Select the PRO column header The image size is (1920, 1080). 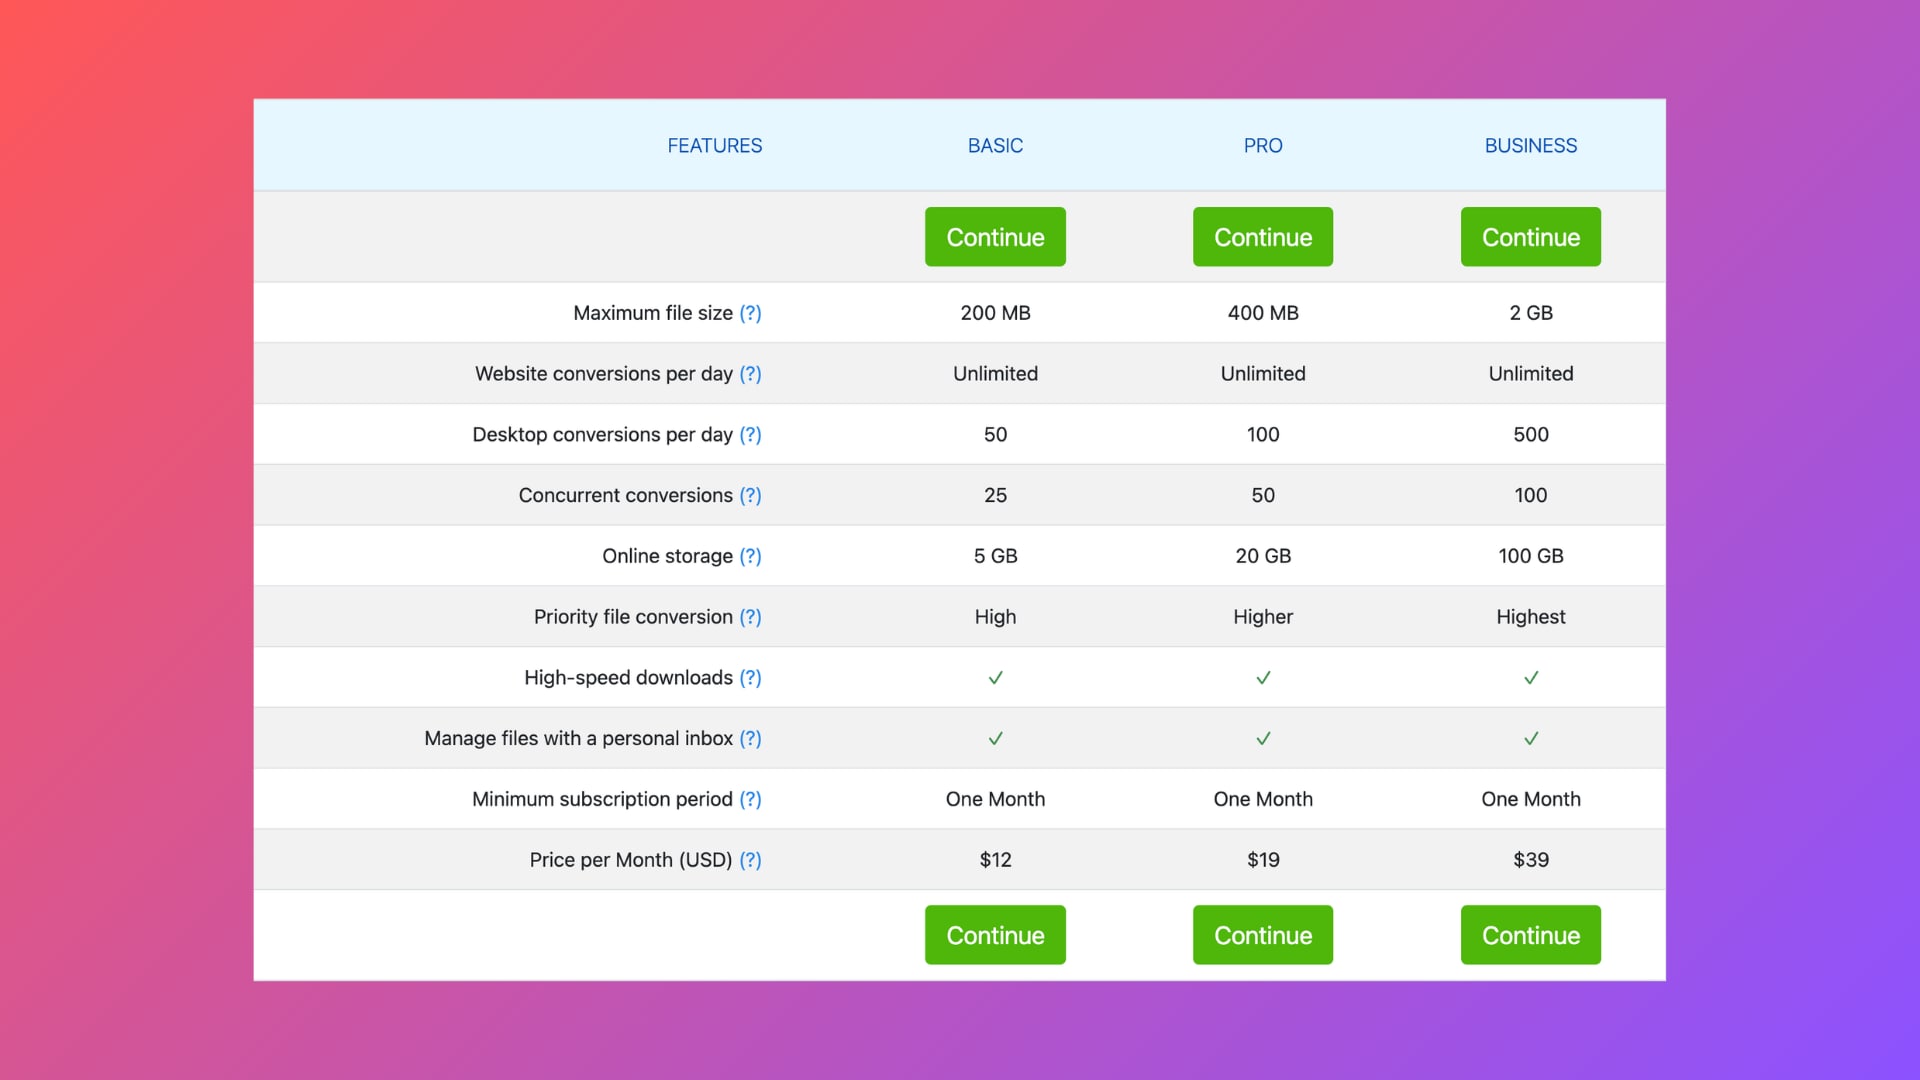coord(1263,146)
